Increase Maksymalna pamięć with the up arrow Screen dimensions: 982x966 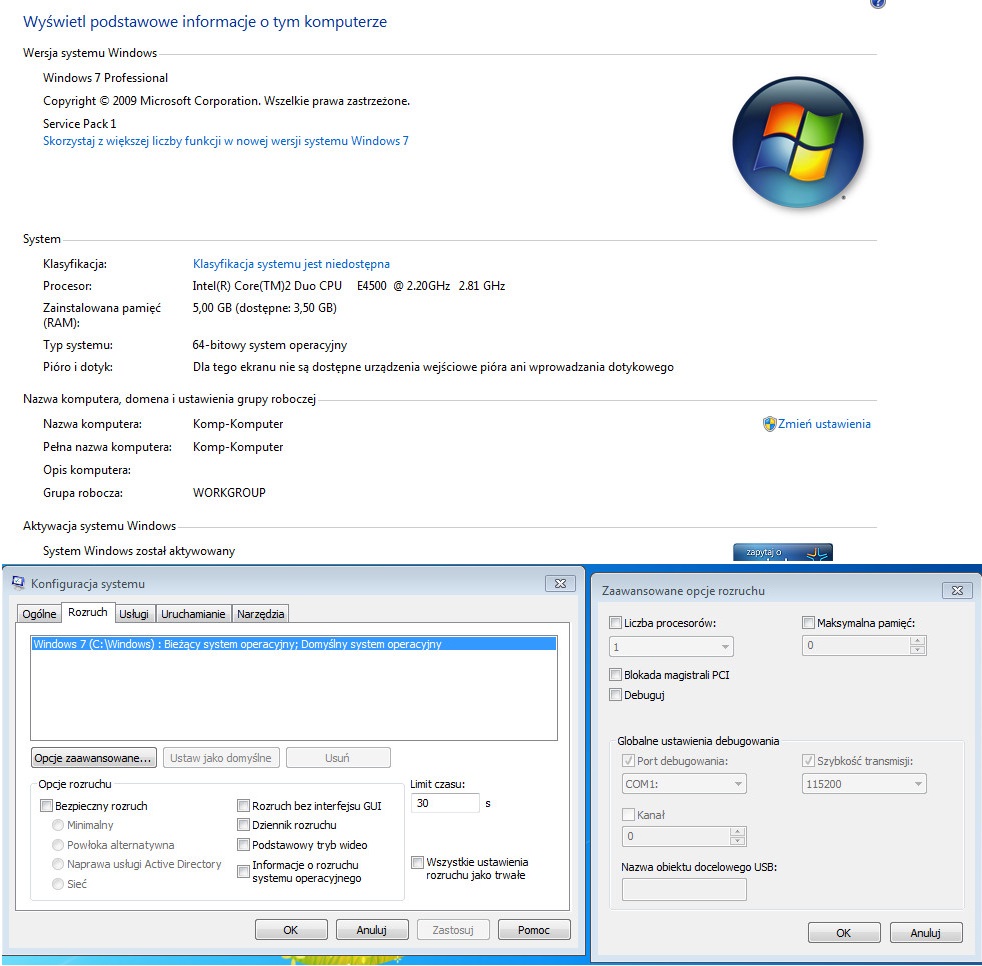click(917, 641)
